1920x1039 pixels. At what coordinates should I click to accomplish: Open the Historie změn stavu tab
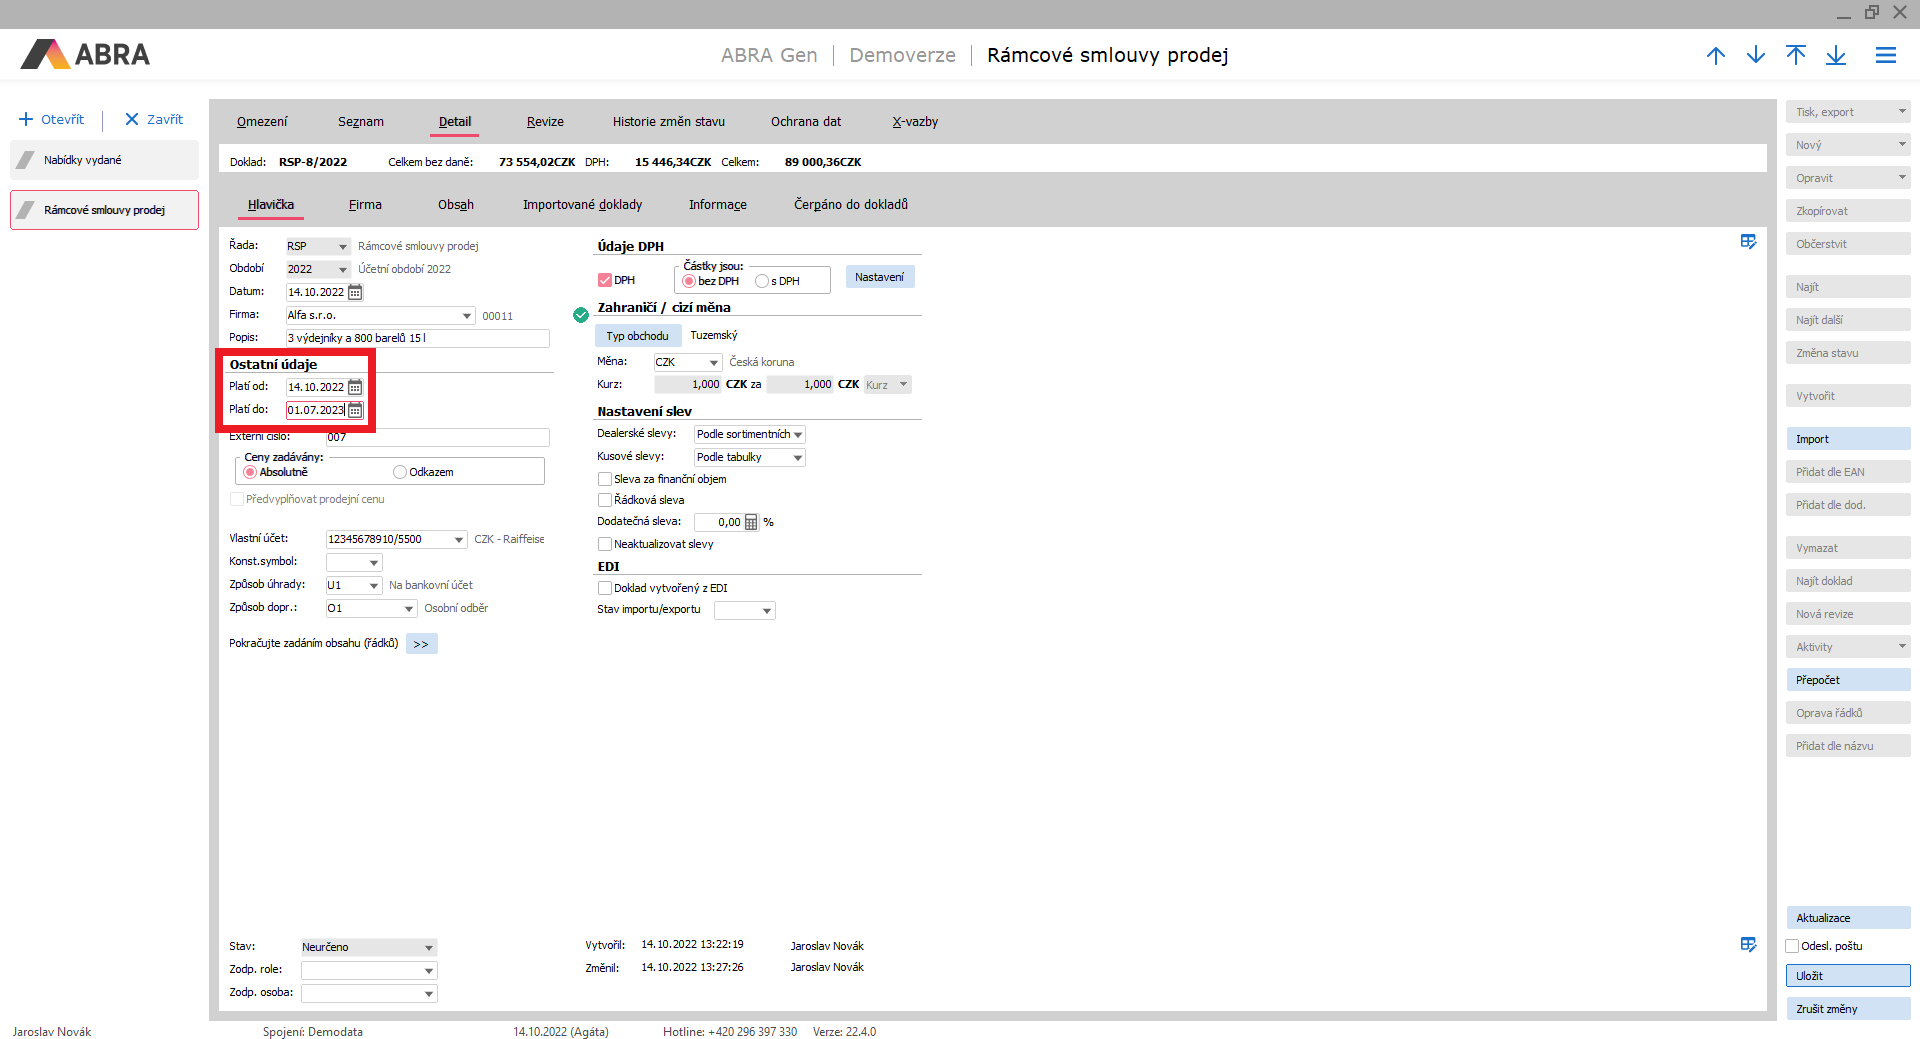(668, 122)
